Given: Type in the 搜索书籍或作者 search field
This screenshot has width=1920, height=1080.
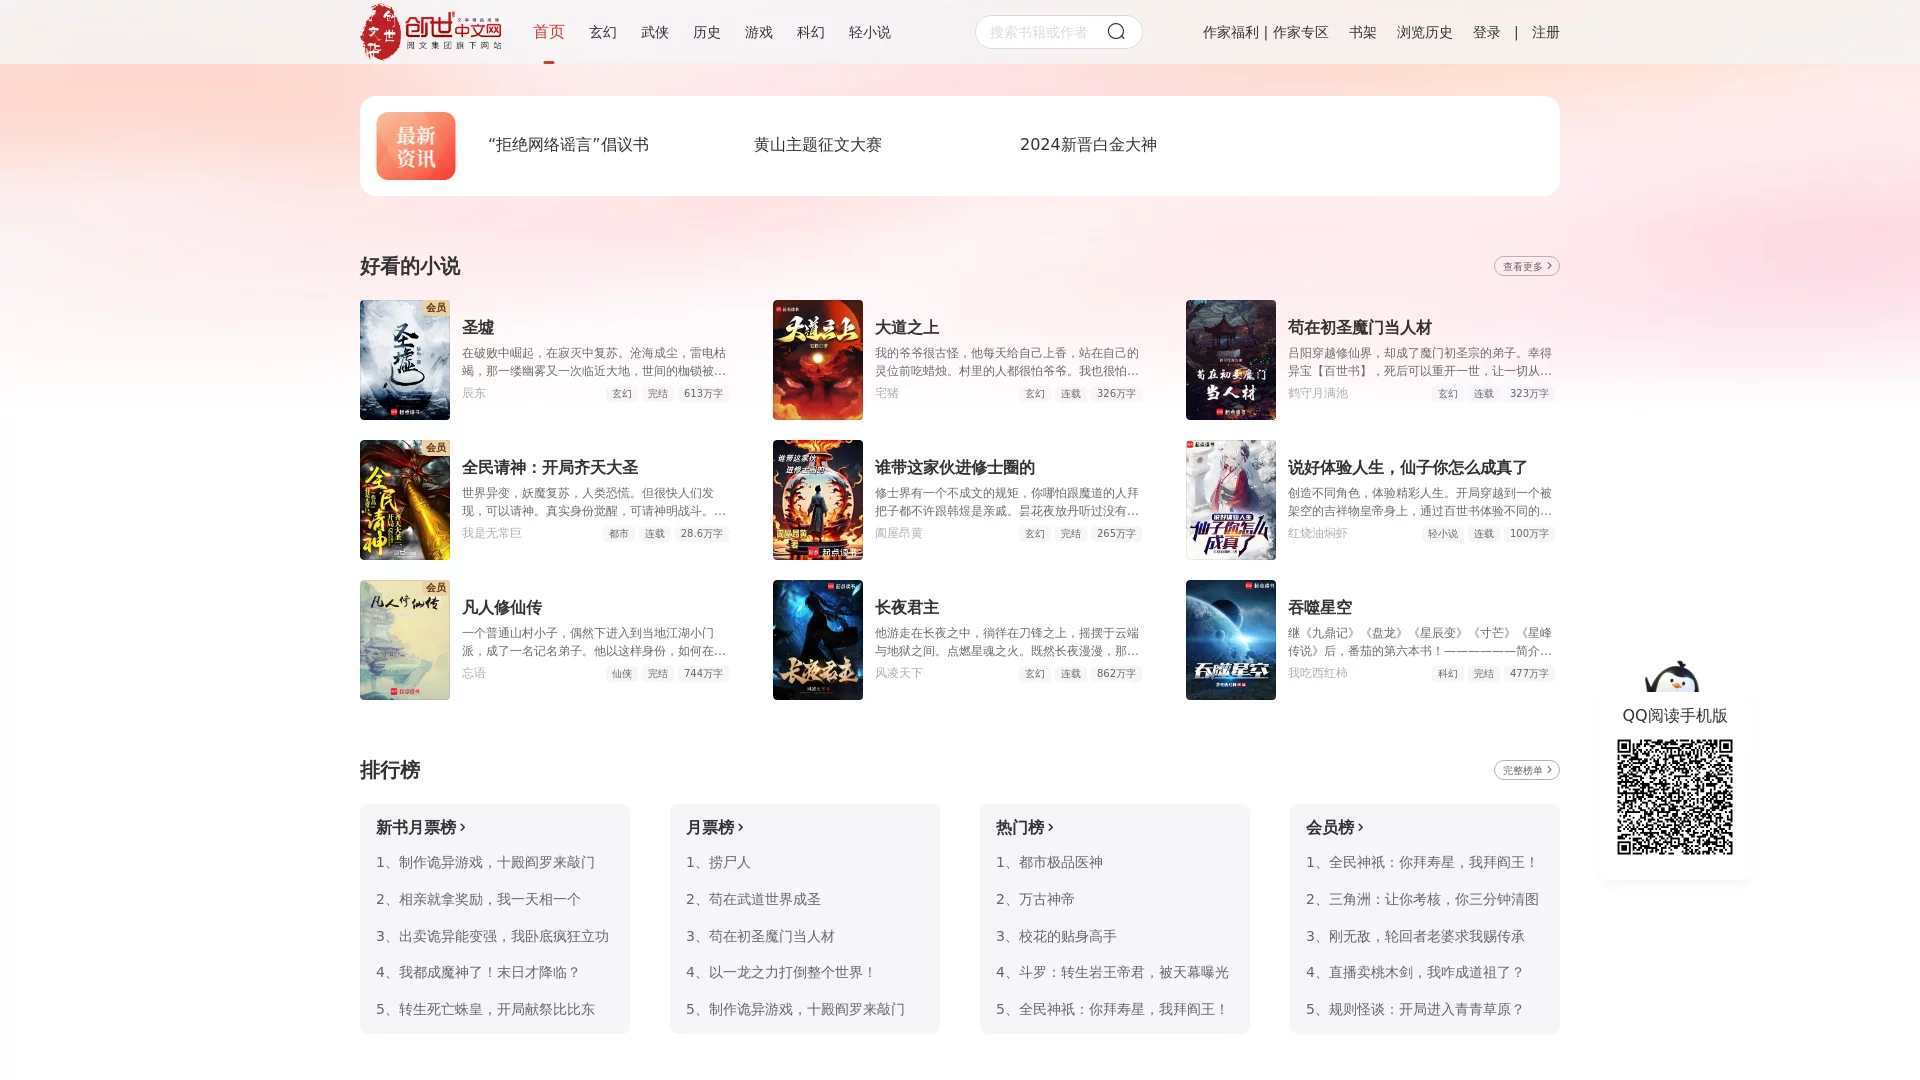Looking at the screenshot, I should (x=1040, y=31).
